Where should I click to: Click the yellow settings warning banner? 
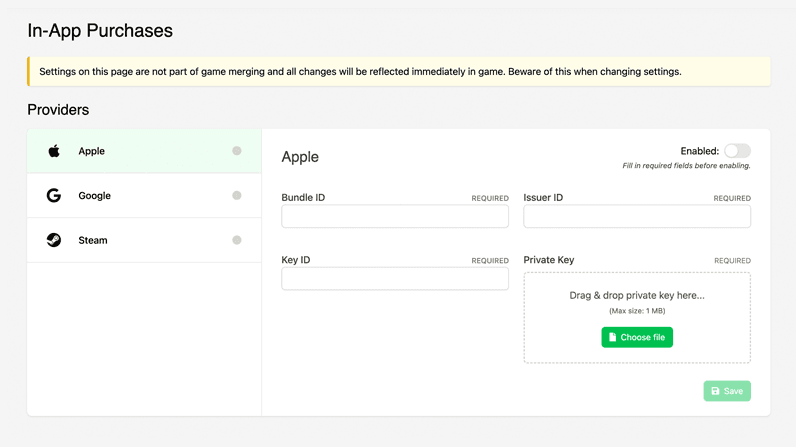[x=399, y=72]
